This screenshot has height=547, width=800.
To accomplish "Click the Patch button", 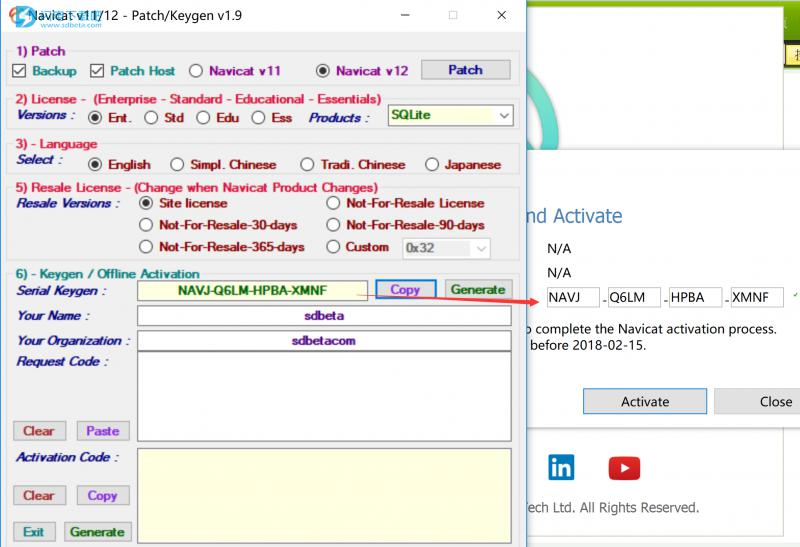I will [x=465, y=70].
